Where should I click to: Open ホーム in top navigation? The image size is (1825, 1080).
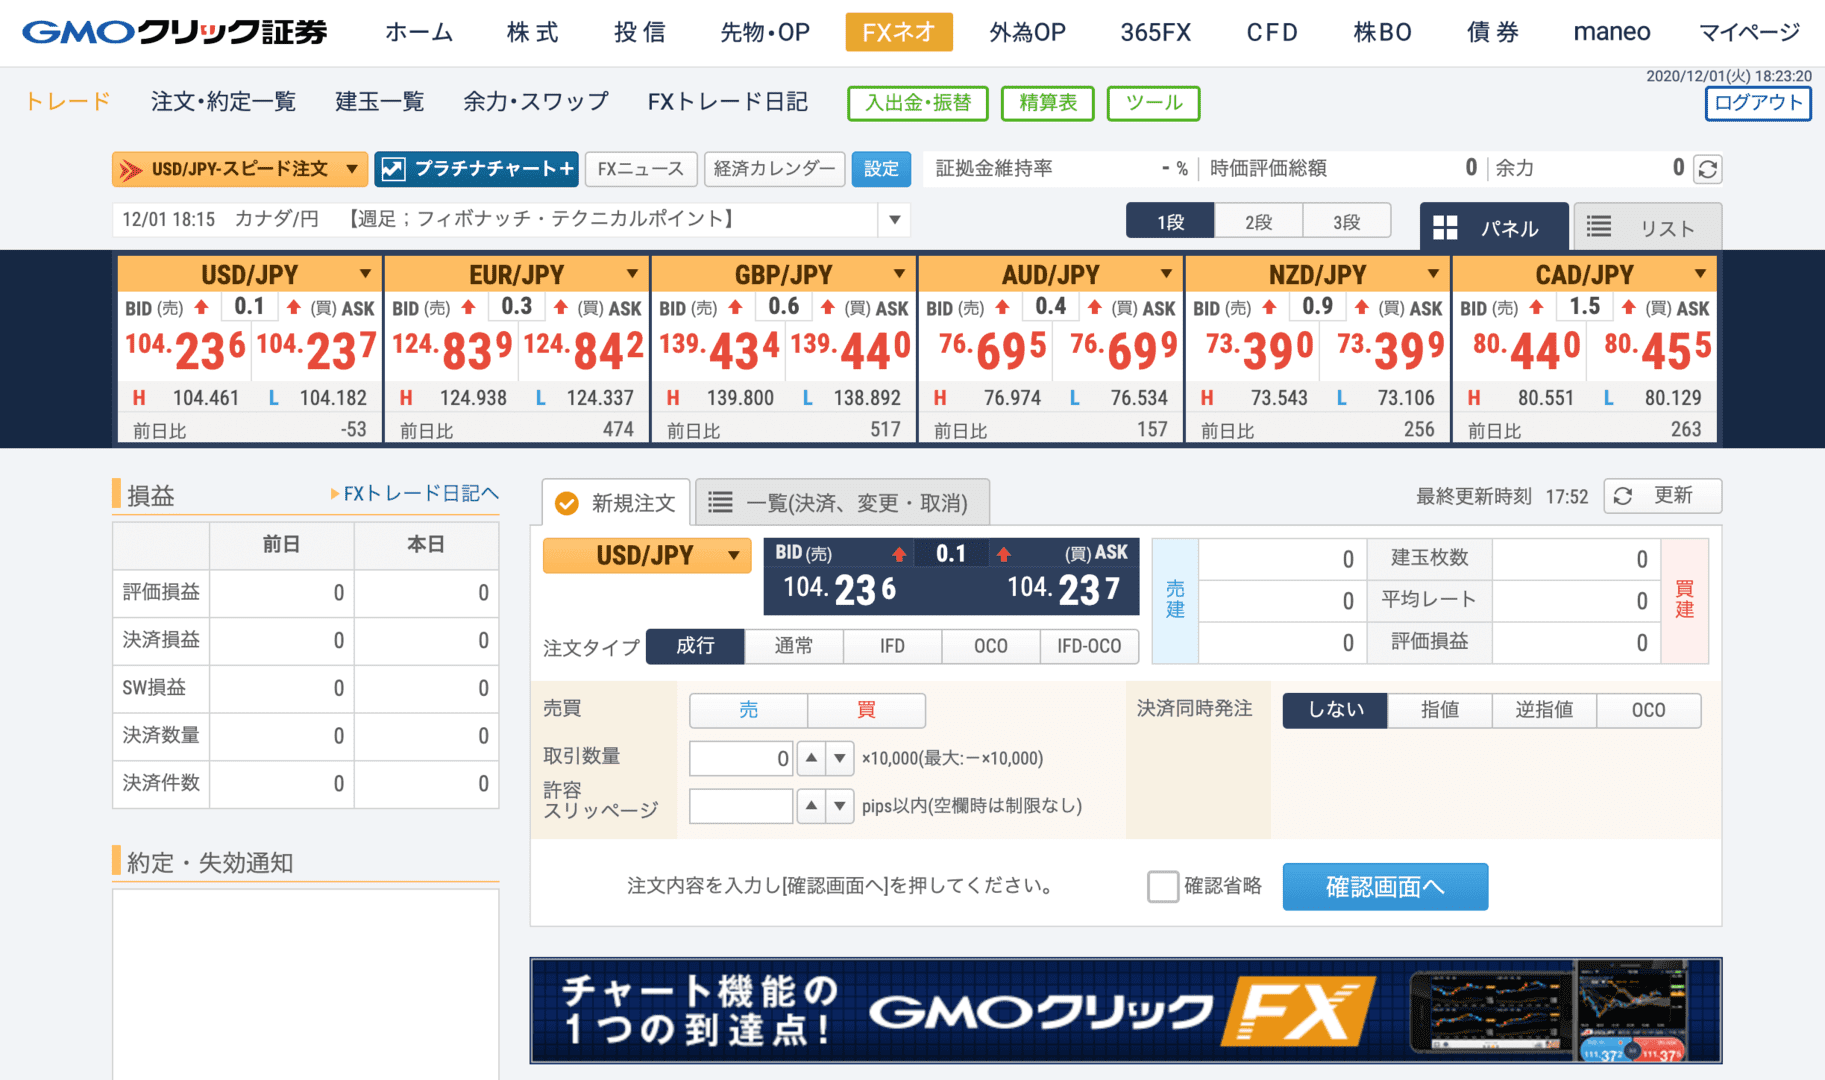click(419, 32)
